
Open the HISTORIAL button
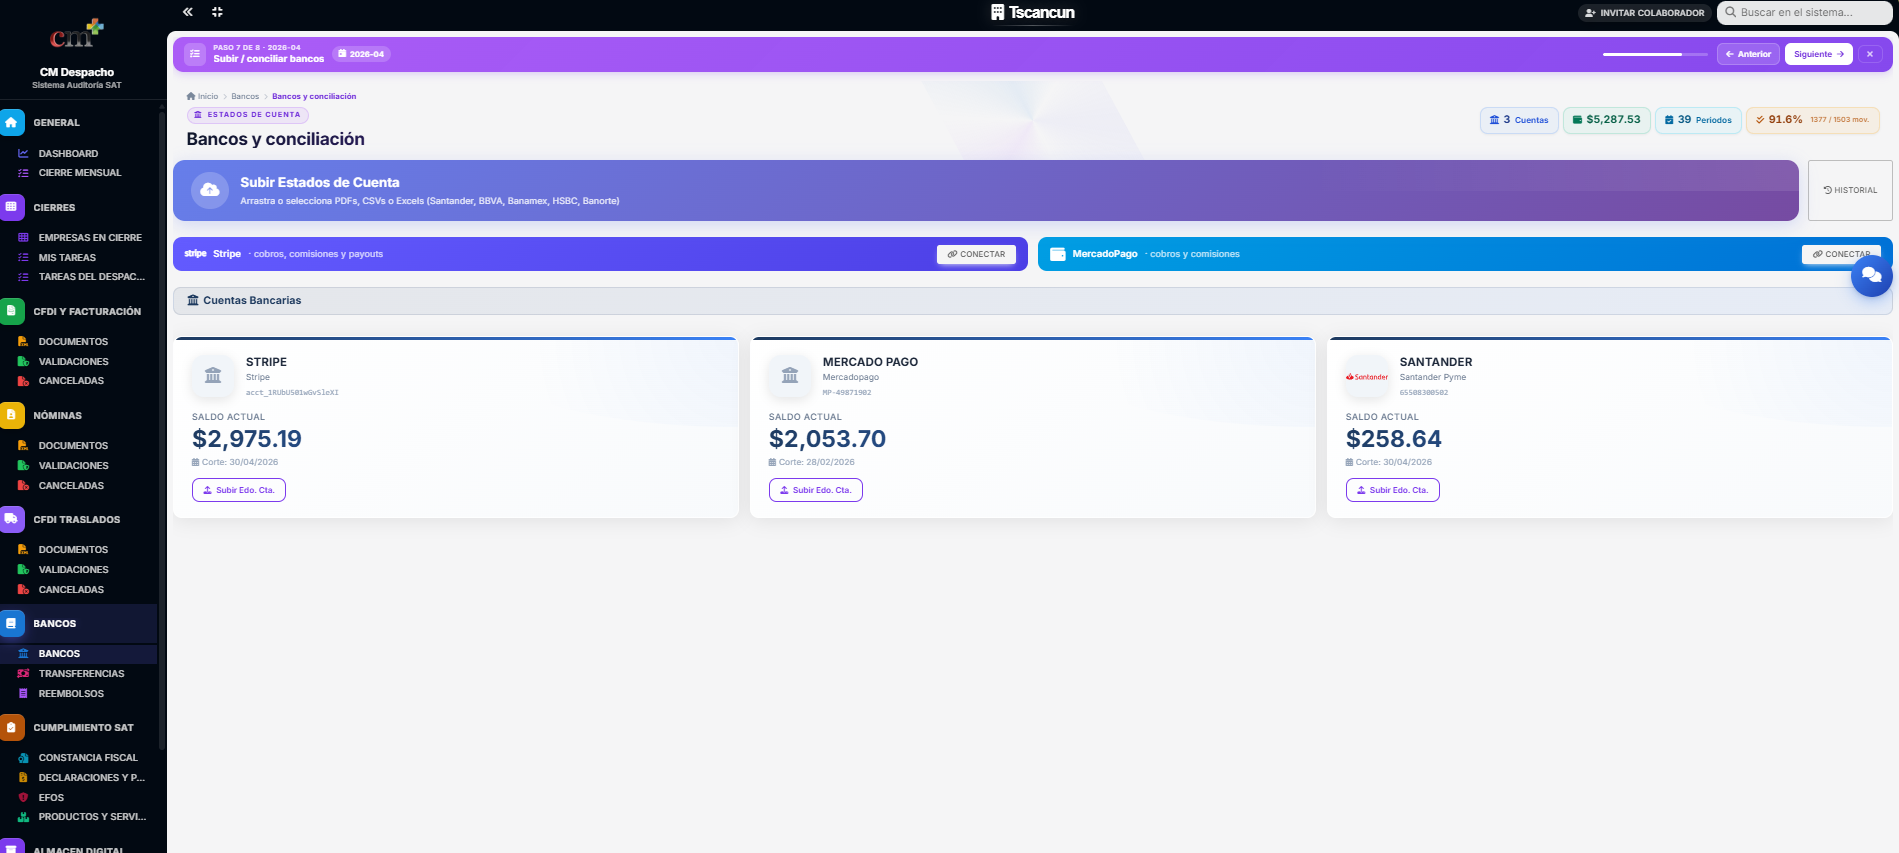click(1850, 190)
